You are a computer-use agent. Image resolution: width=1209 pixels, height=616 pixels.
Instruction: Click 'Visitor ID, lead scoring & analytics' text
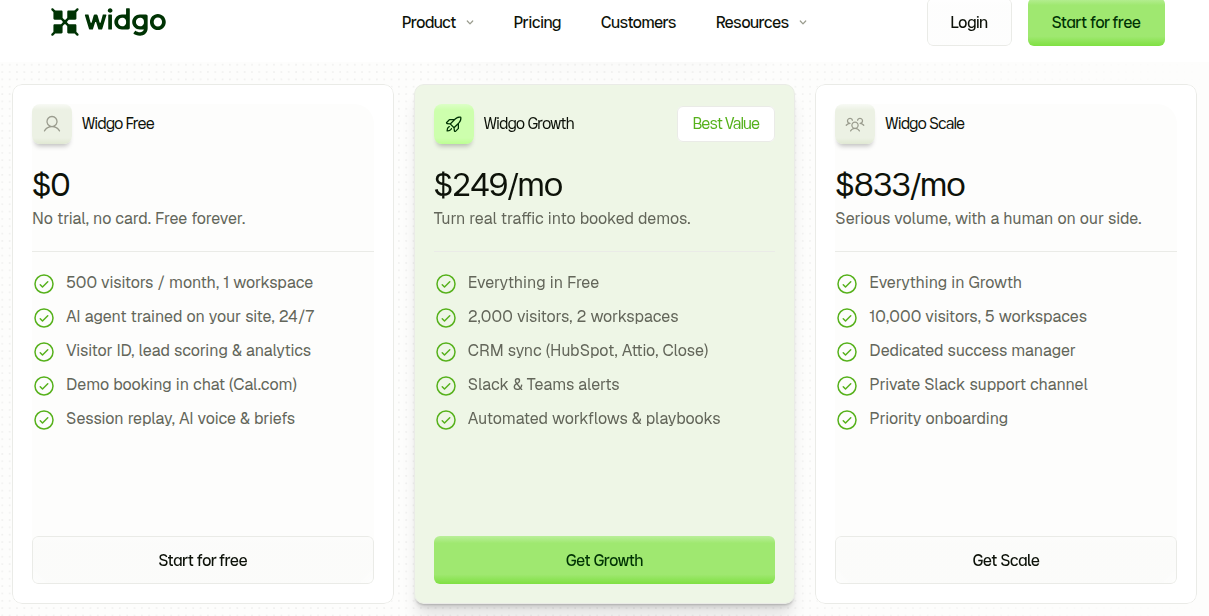189,351
